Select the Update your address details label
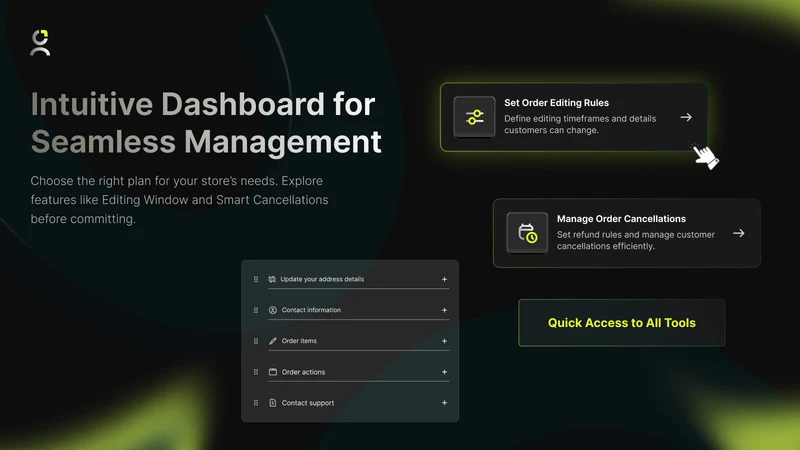This screenshot has height=450, width=800. (322, 279)
